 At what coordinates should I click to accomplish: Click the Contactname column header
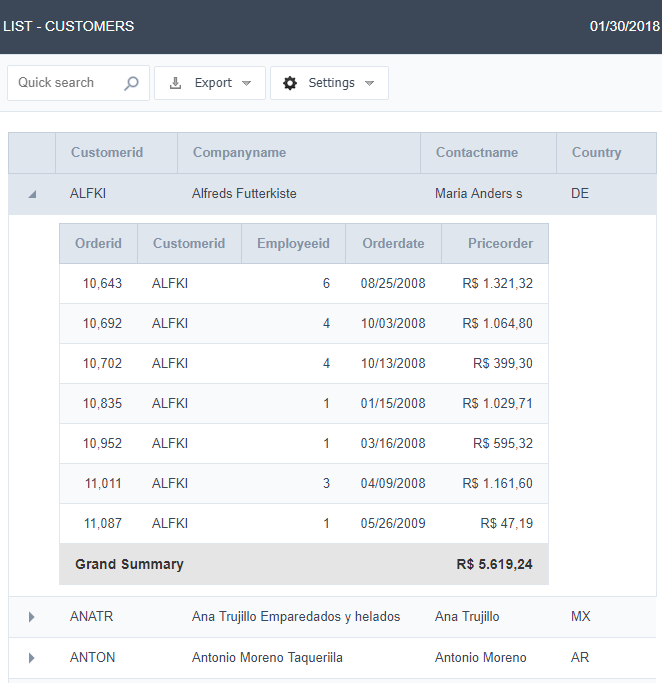[x=477, y=153]
